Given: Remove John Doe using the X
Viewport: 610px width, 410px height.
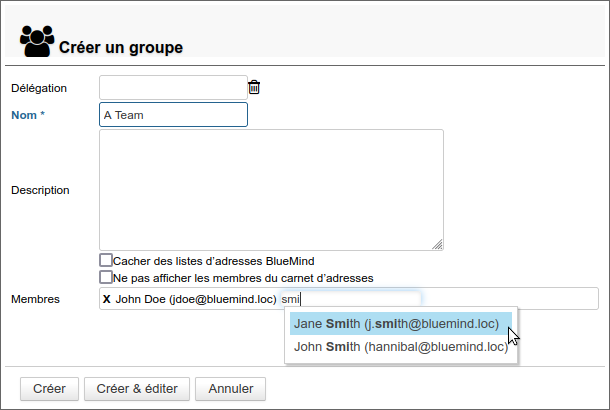Looking at the screenshot, I should click(107, 299).
